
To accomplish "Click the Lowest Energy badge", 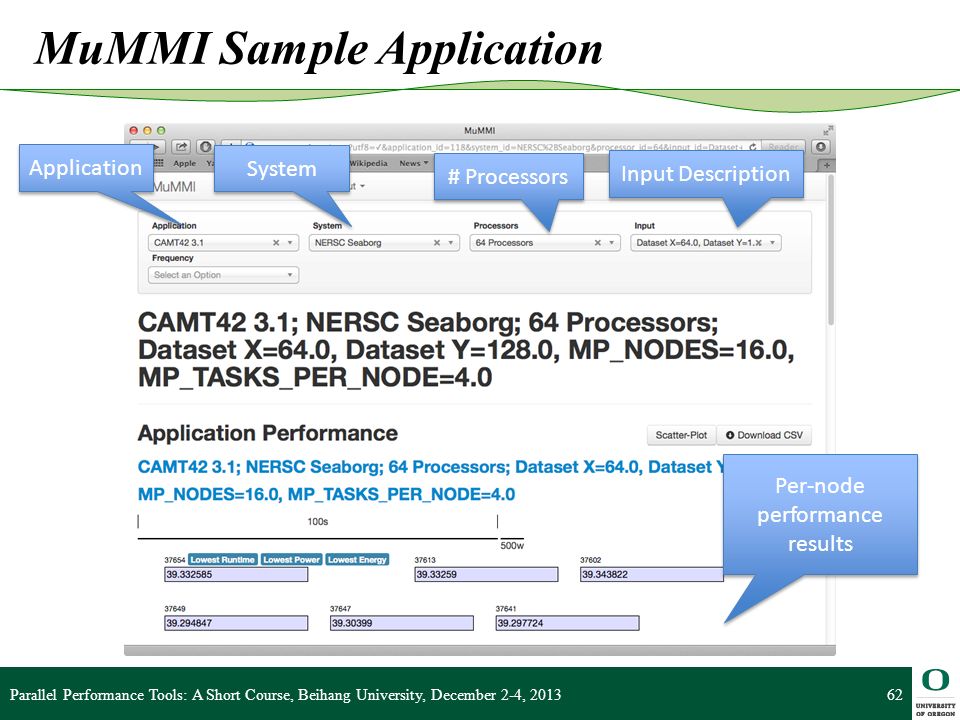I will coord(357,560).
